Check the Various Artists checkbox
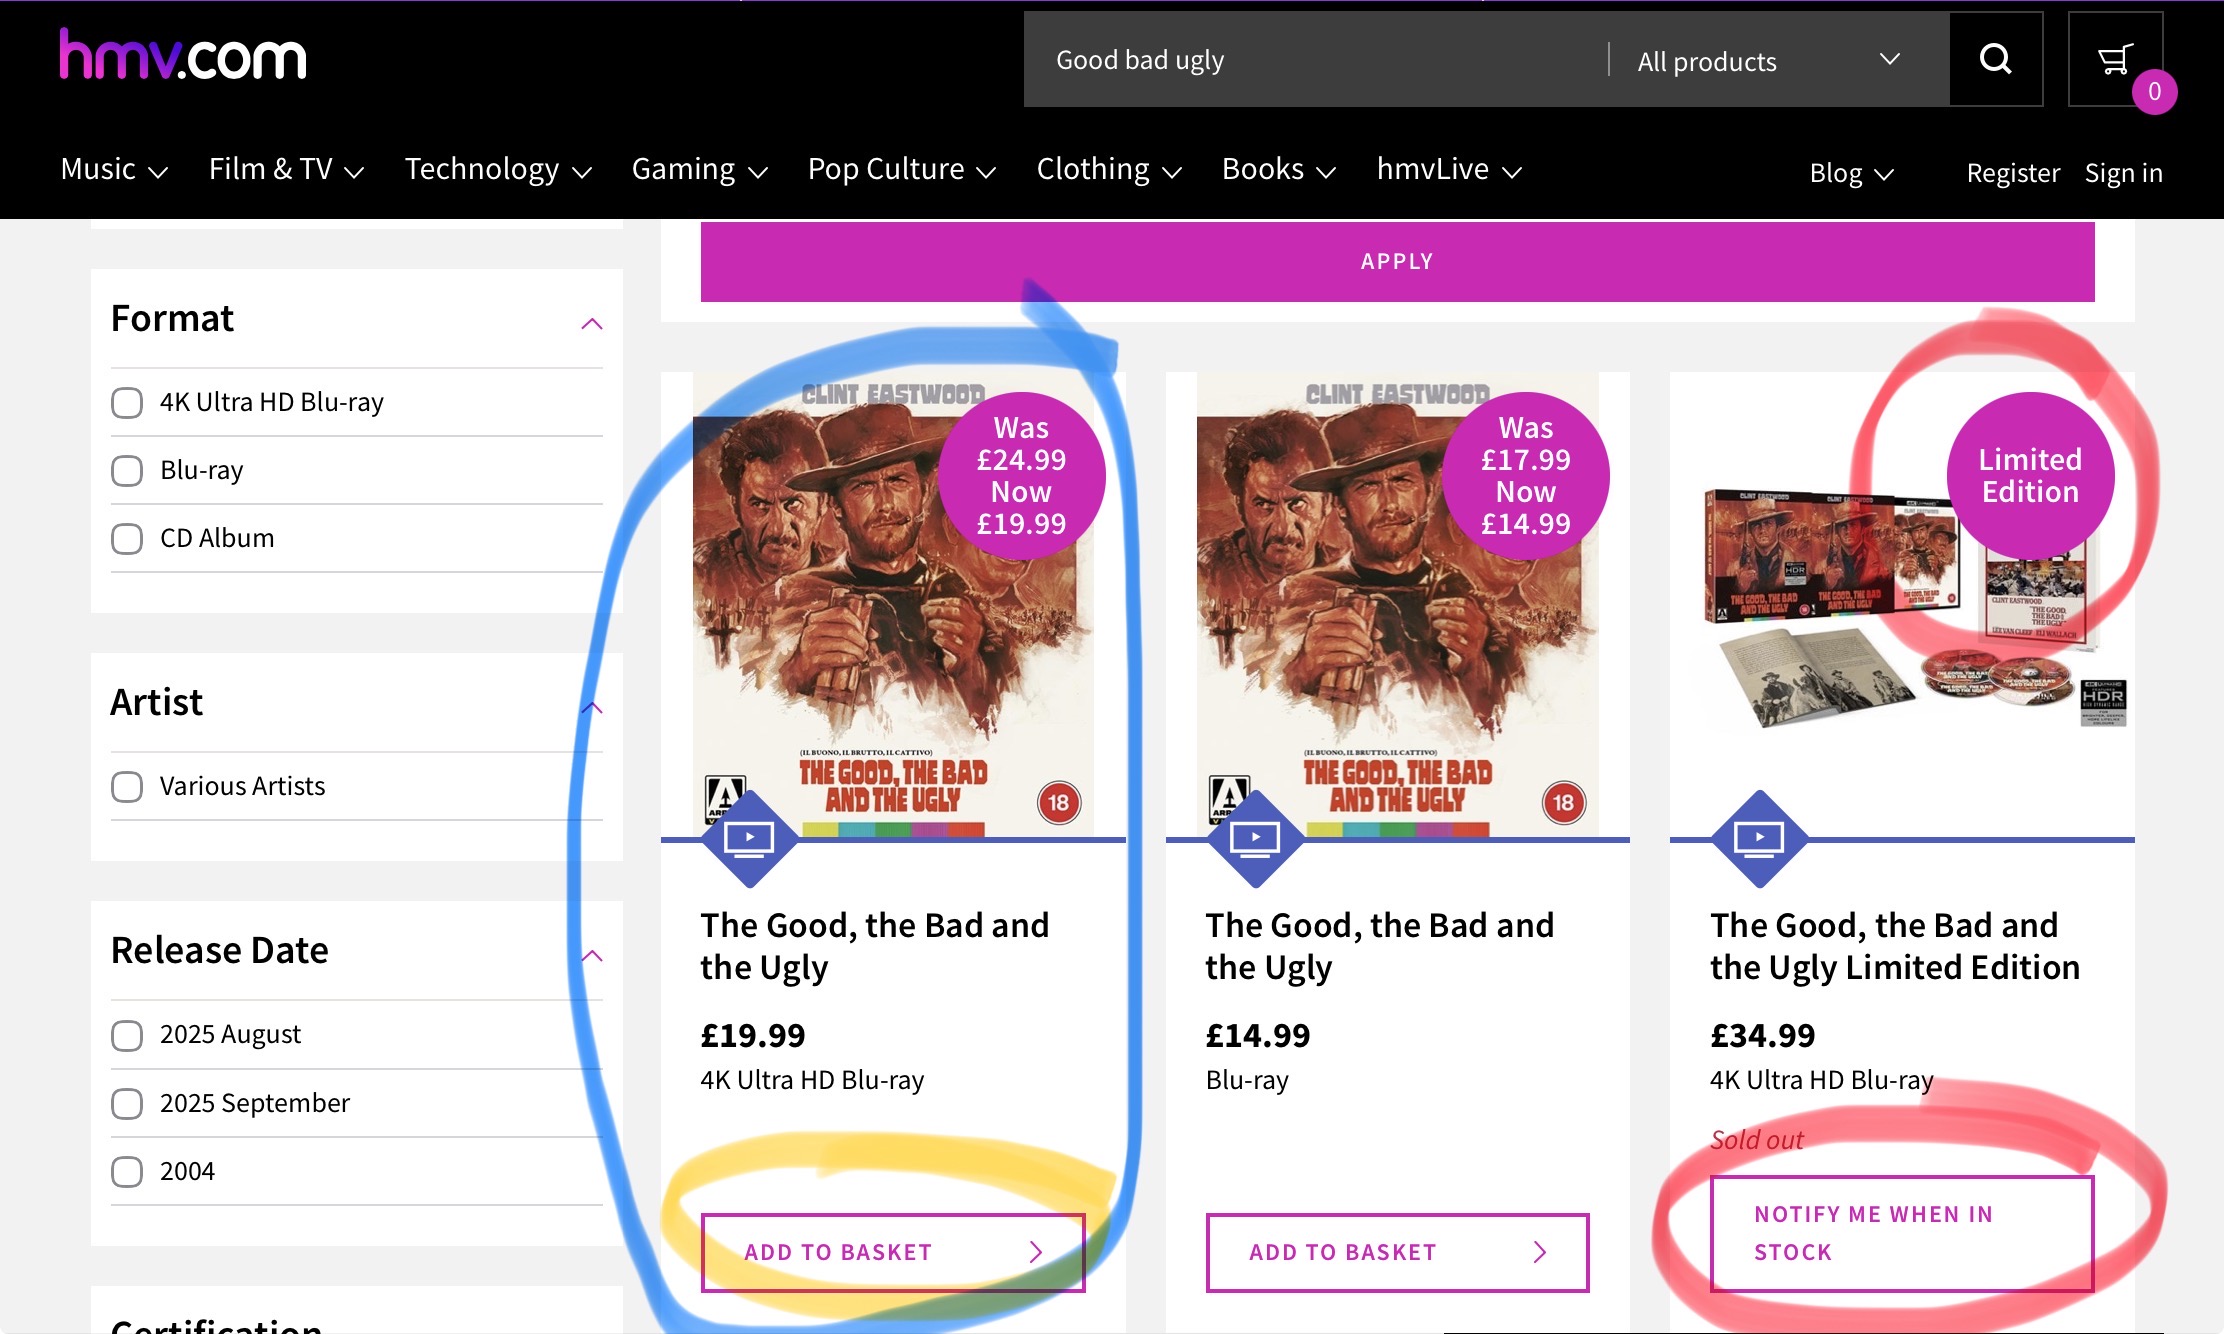 click(127, 787)
